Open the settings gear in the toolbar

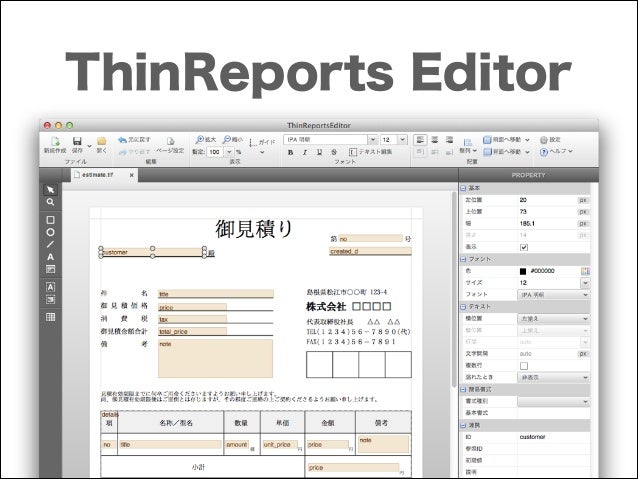pos(550,140)
